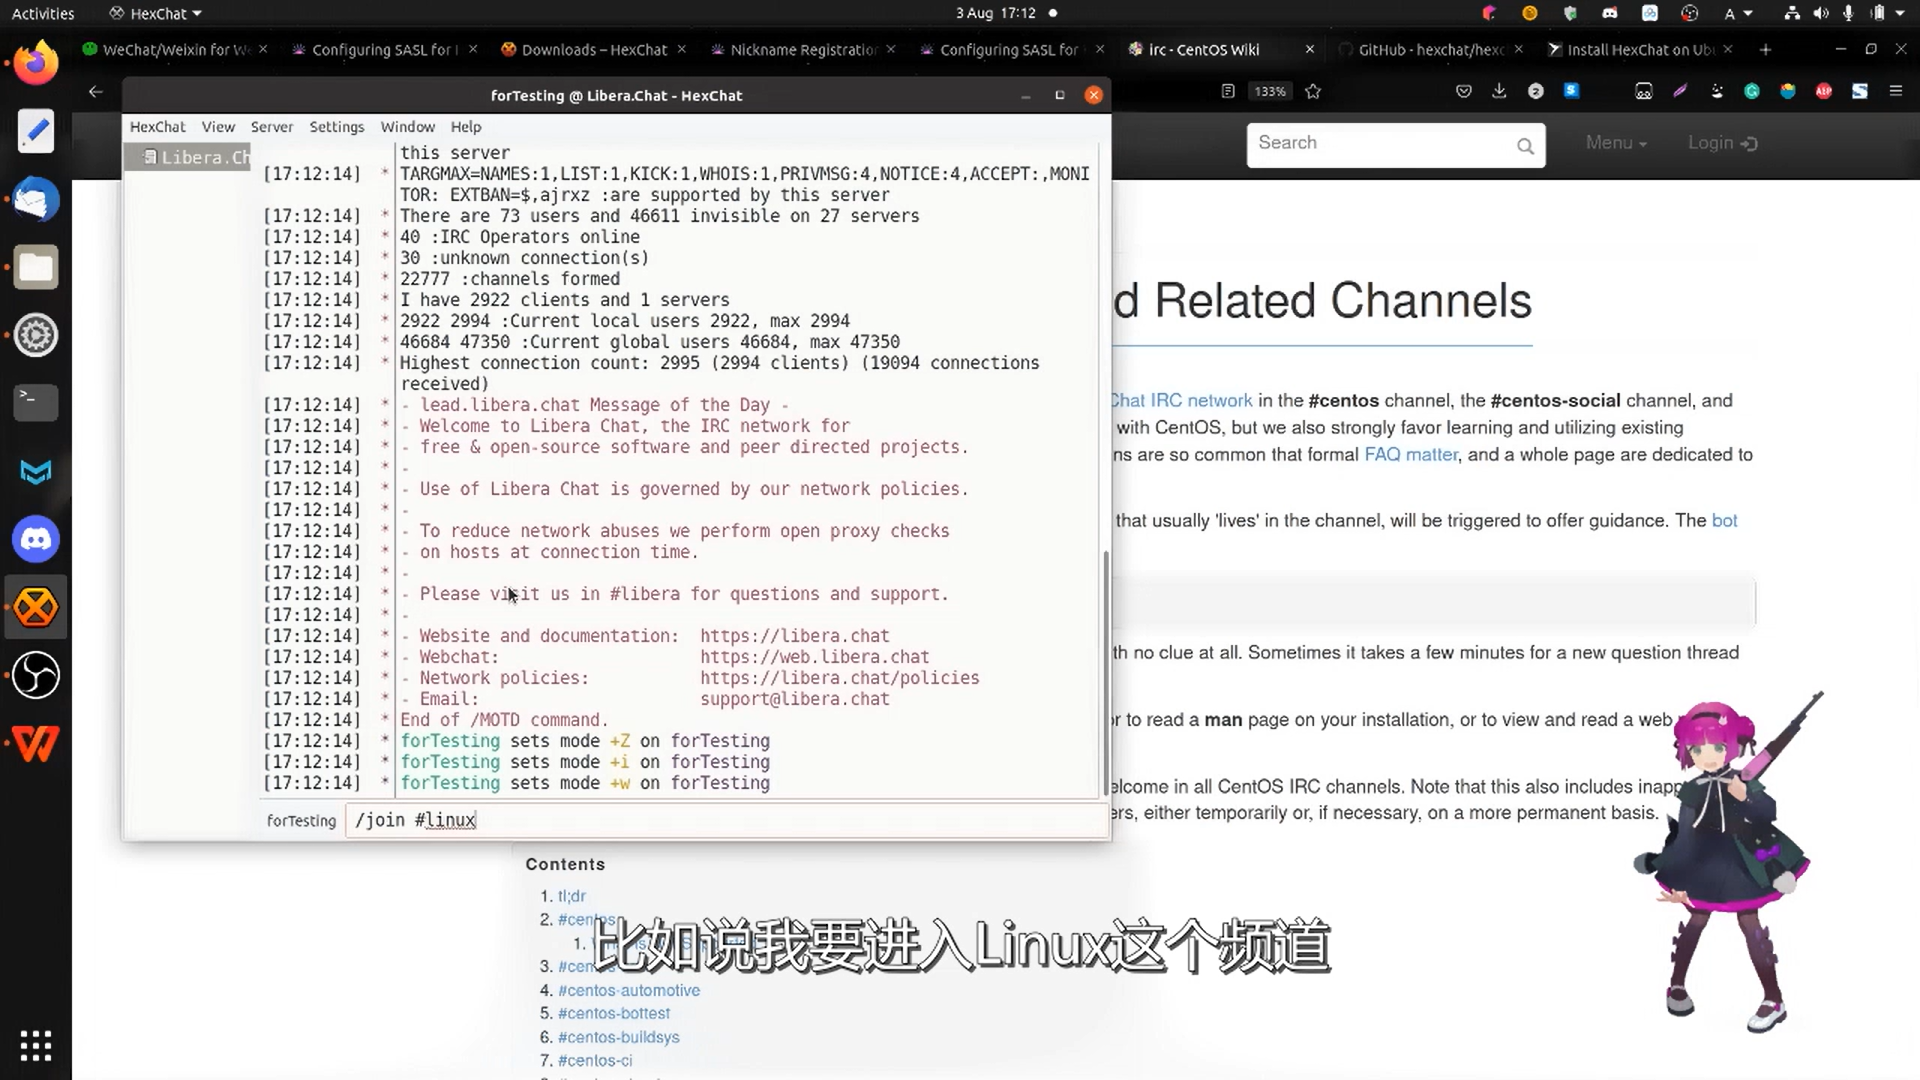Viewport: 1920px width, 1080px height.
Task: Open WPS Office dock icon
Action: pyautogui.click(x=36, y=743)
